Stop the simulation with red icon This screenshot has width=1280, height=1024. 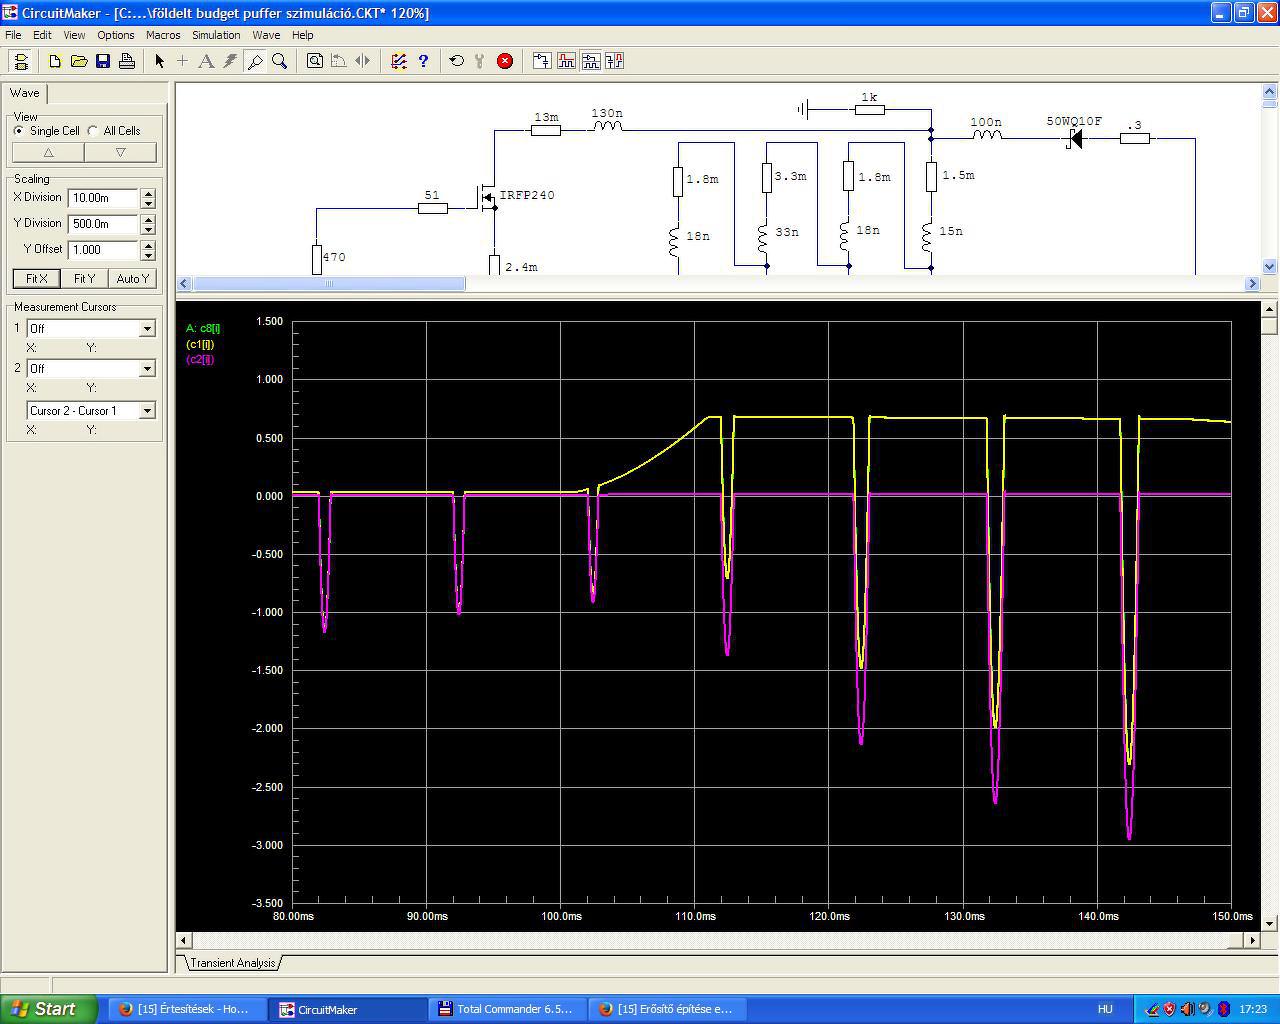point(505,61)
